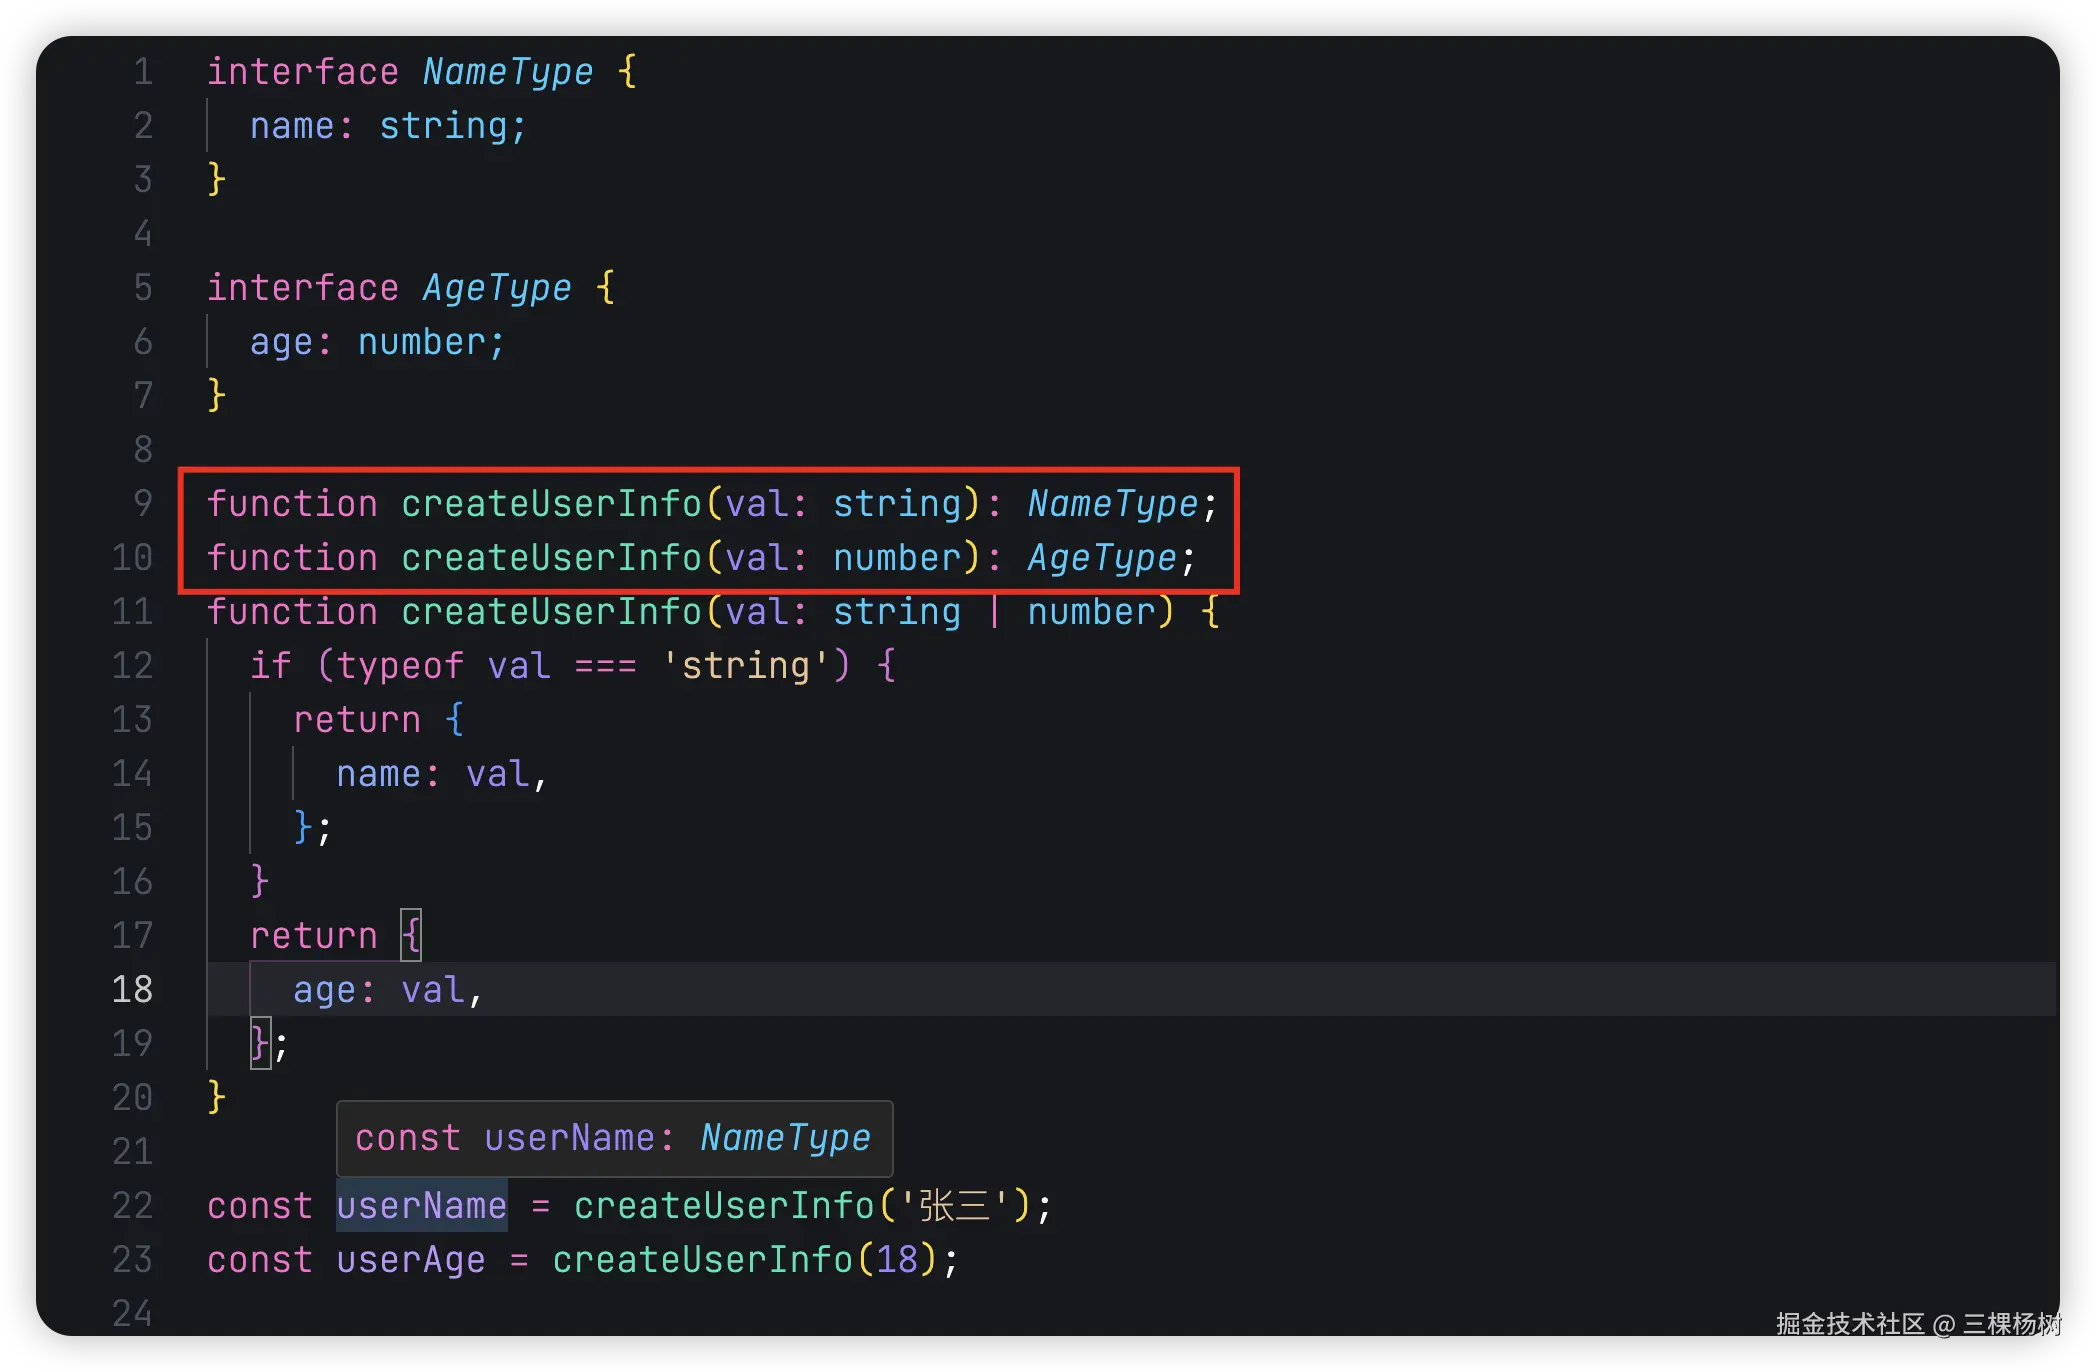2096x1372 pixels.
Task: Click the AgeType interface name on line 5
Action: [x=496, y=288]
